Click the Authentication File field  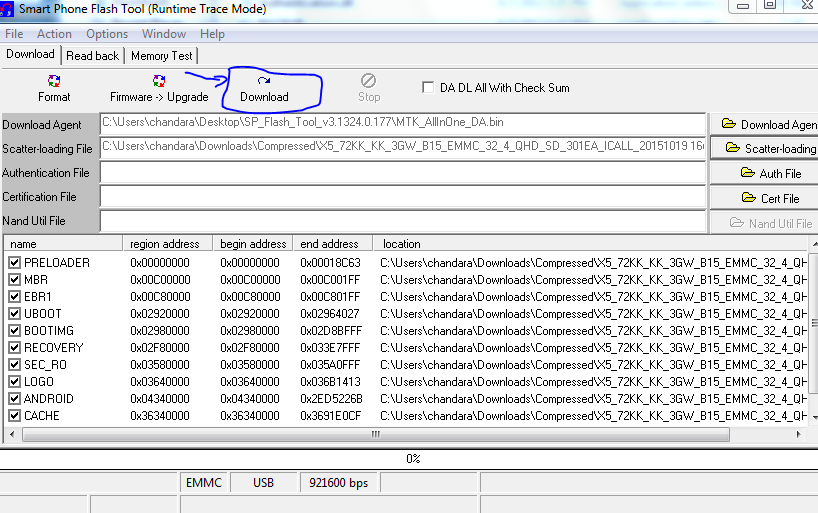click(403, 172)
